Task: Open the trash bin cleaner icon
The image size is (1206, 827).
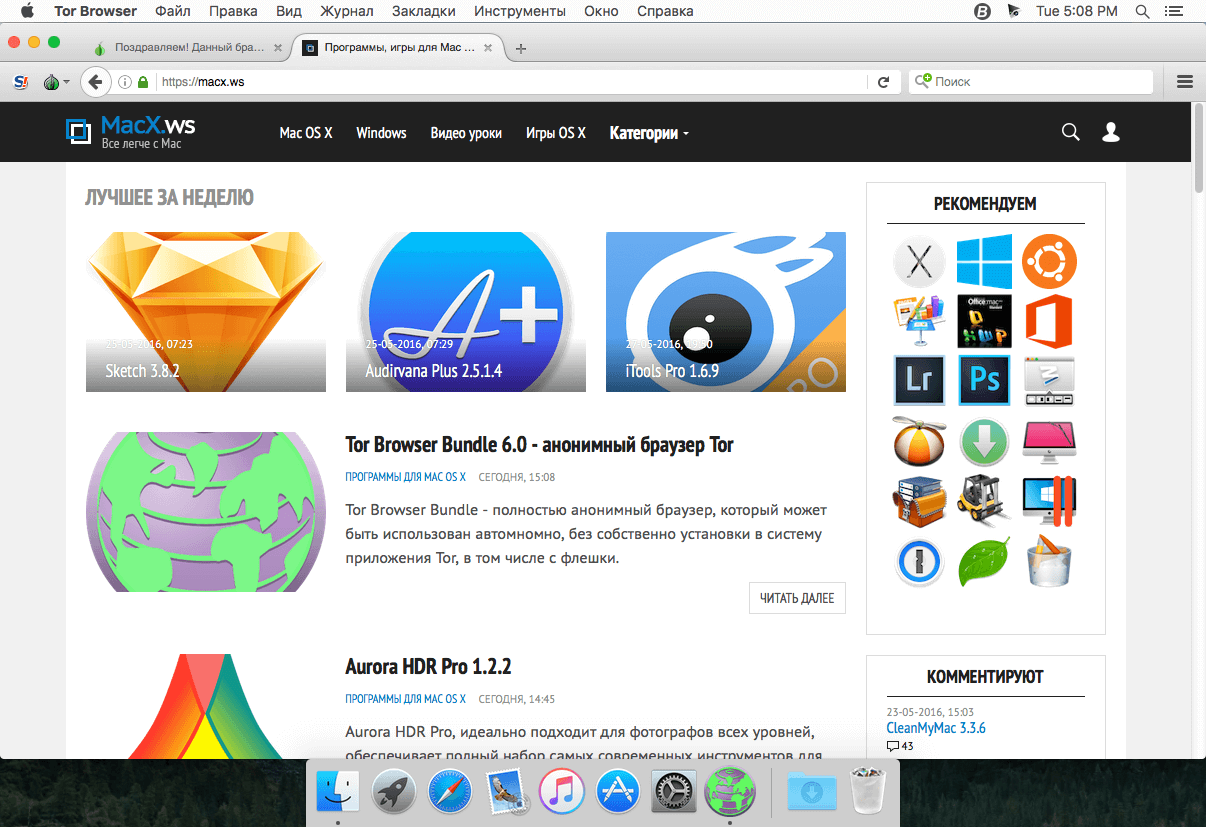Action: (x=1050, y=562)
